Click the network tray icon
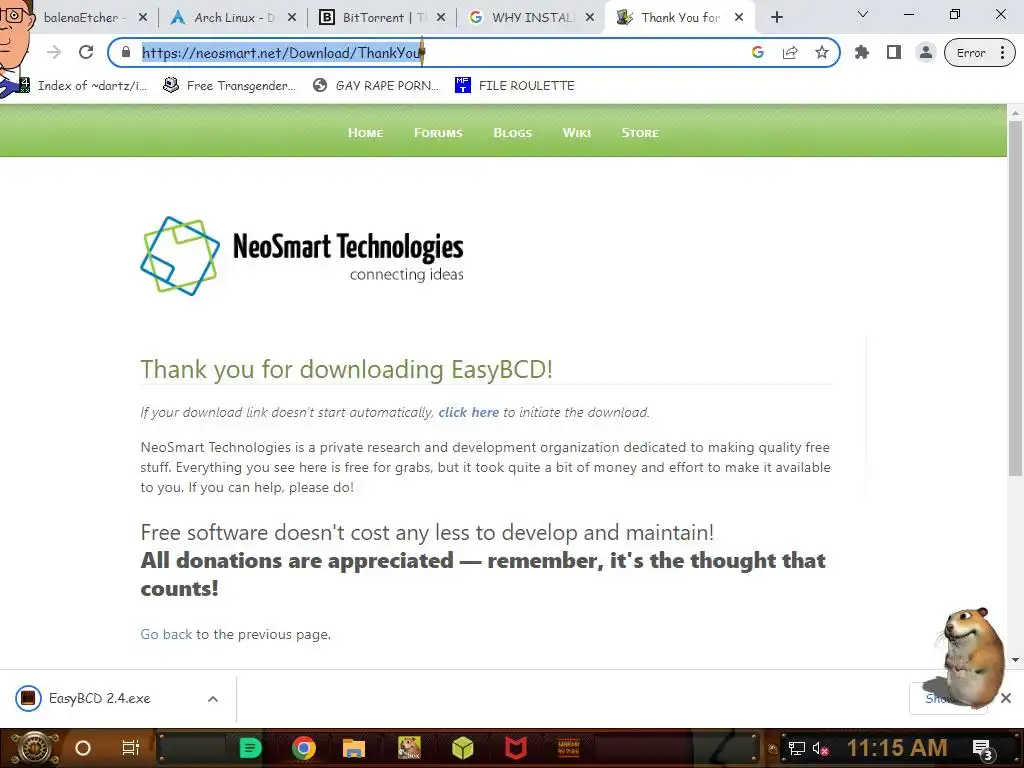Viewport: 1024px width, 768px height. 796,748
